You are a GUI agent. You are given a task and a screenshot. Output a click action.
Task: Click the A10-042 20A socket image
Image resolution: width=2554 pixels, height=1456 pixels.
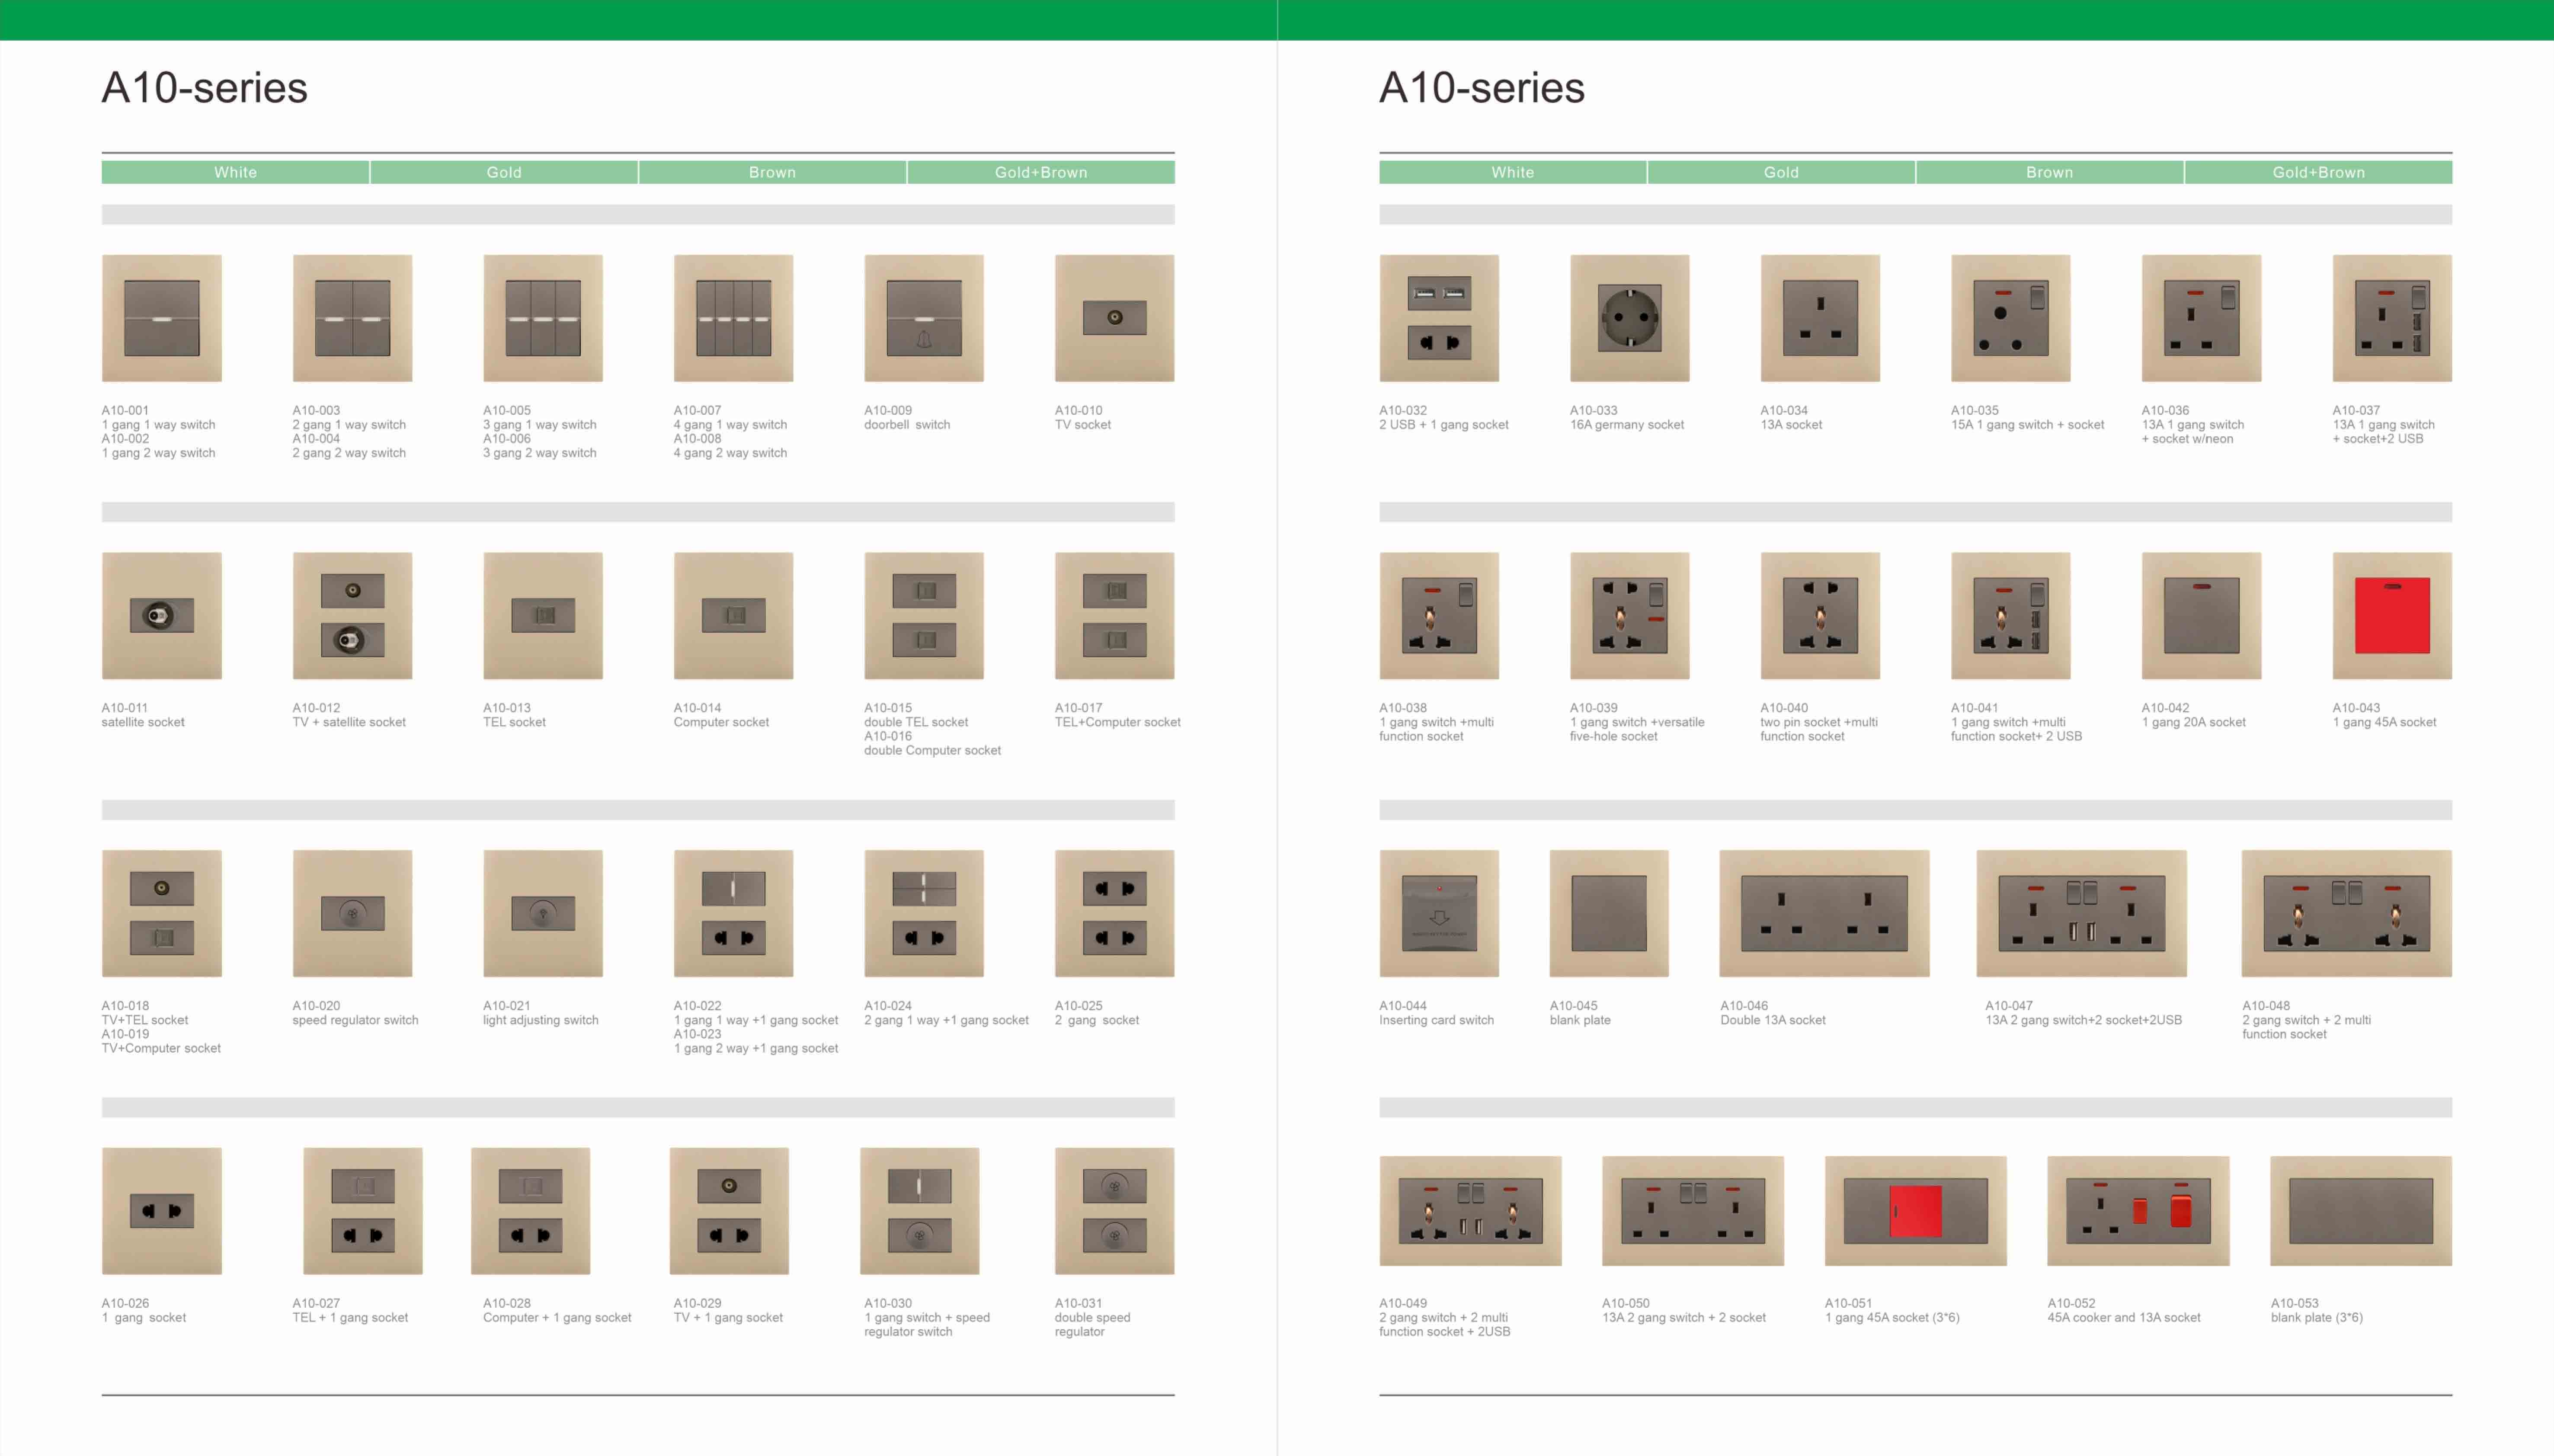pos(2201,616)
